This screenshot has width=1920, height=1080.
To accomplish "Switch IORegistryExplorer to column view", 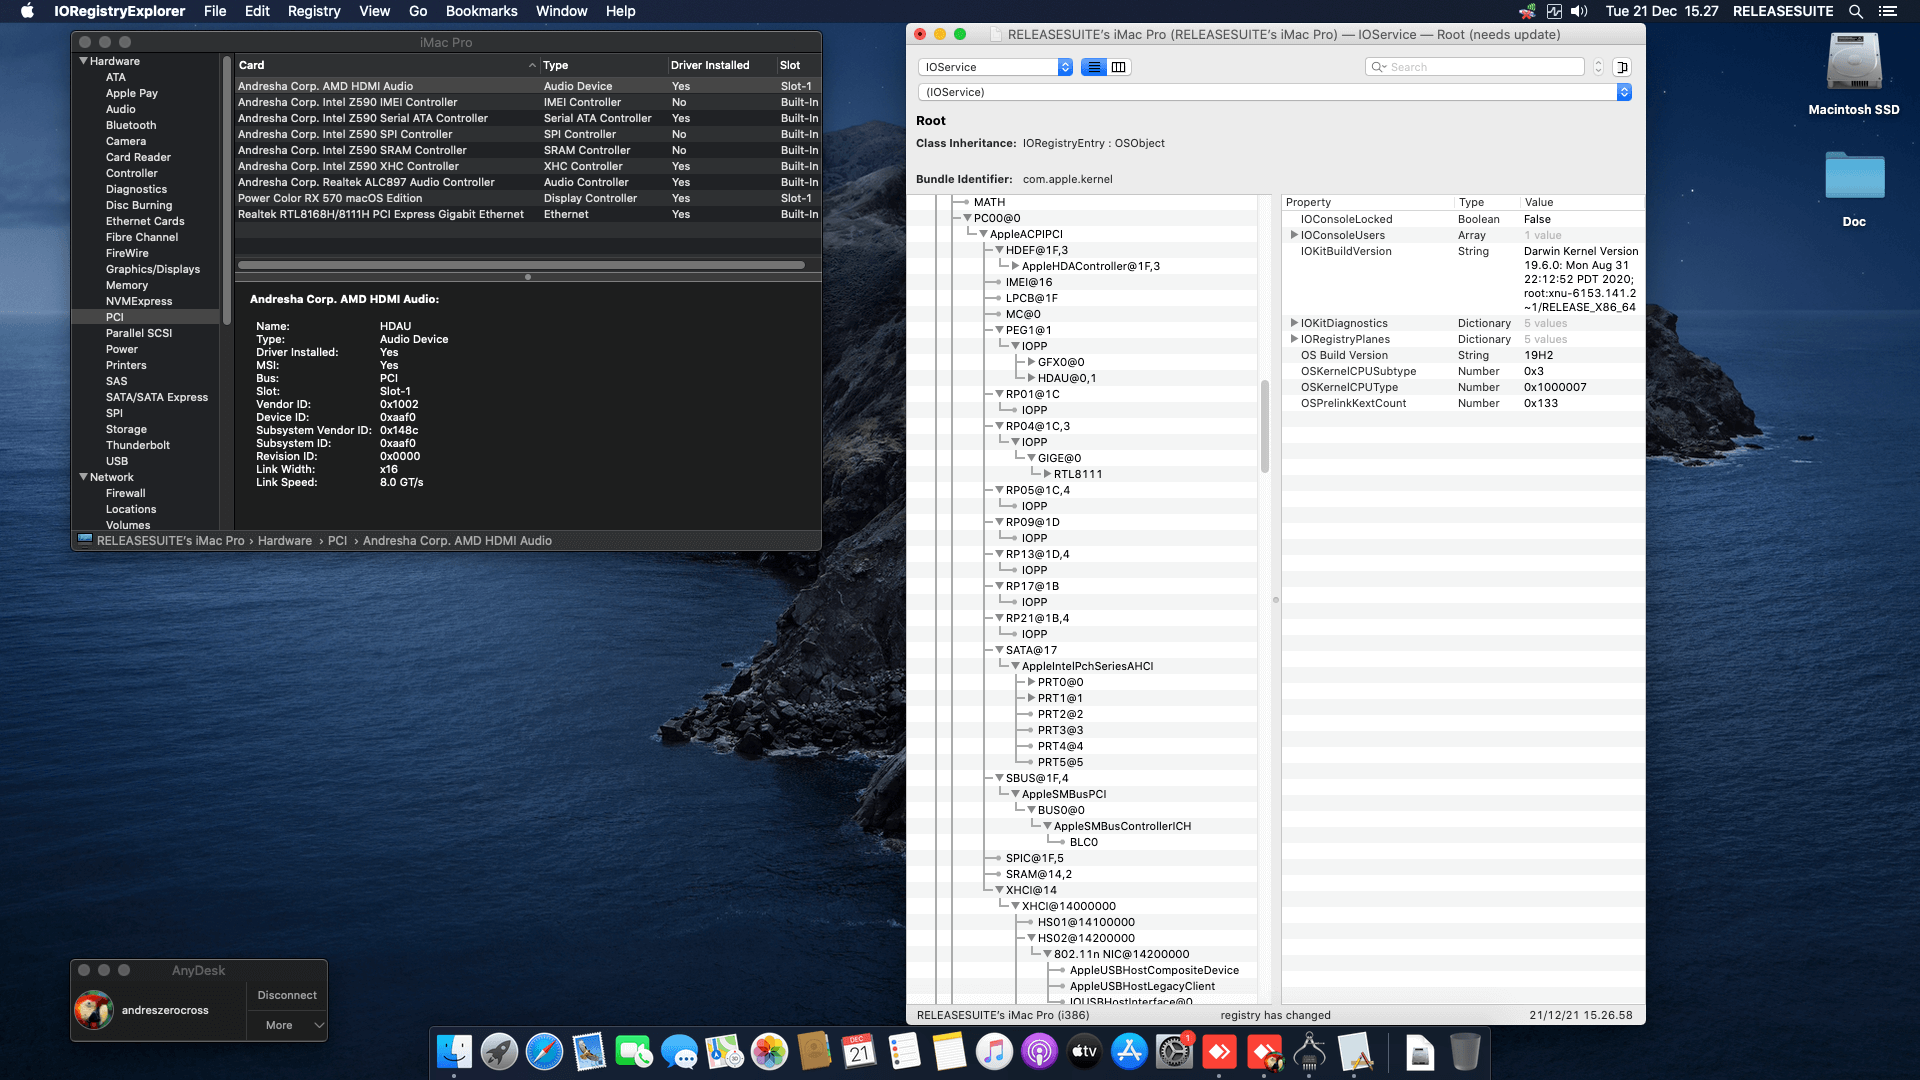I will tap(1119, 67).
